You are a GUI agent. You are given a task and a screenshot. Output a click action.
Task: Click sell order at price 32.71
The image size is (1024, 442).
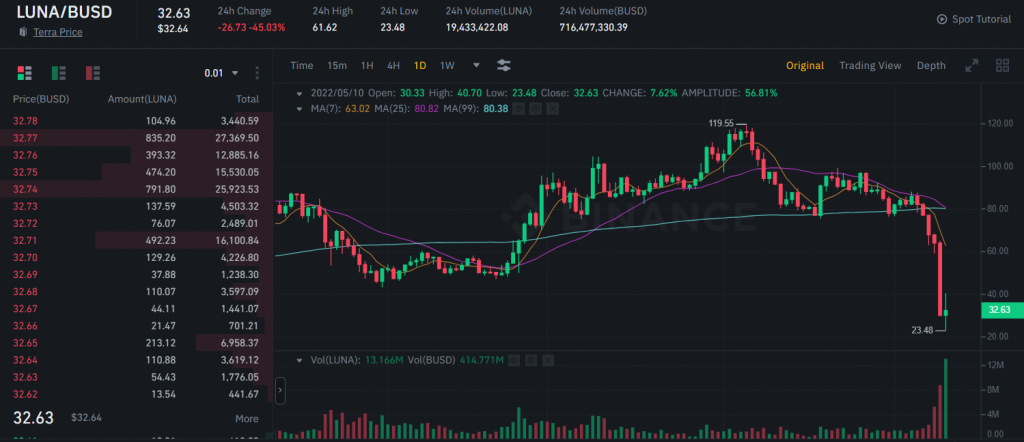tap(136, 240)
